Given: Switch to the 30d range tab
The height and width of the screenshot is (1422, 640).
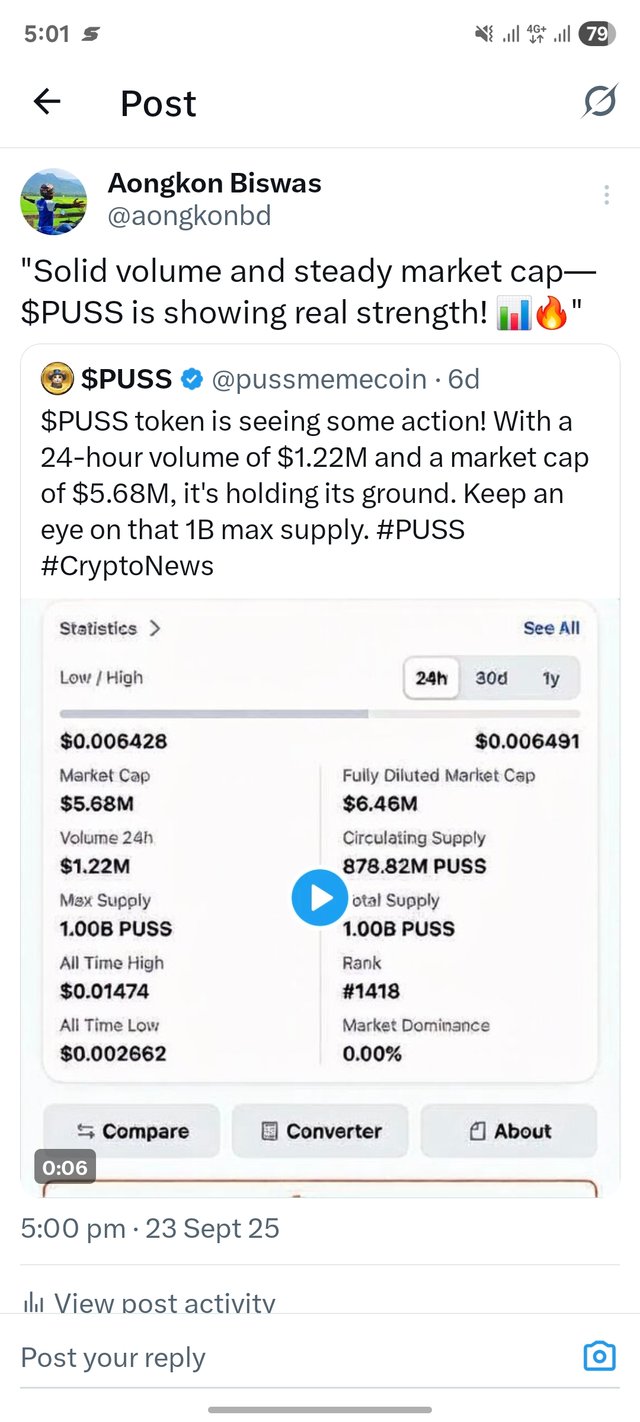Looking at the screenshot, I should 491,678.
